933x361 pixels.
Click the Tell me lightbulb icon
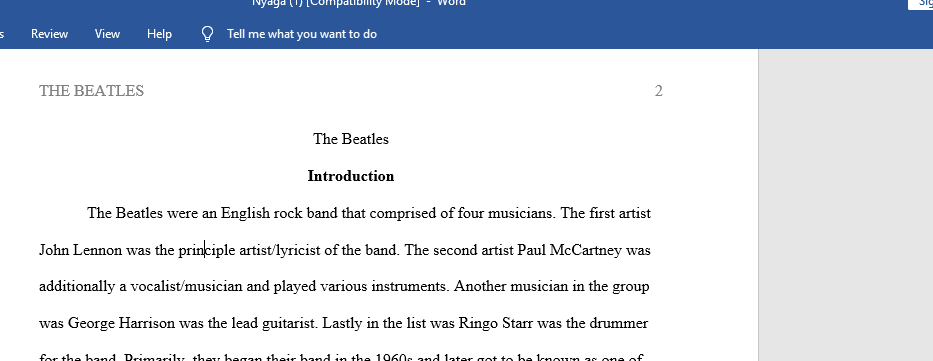point(207,34)
